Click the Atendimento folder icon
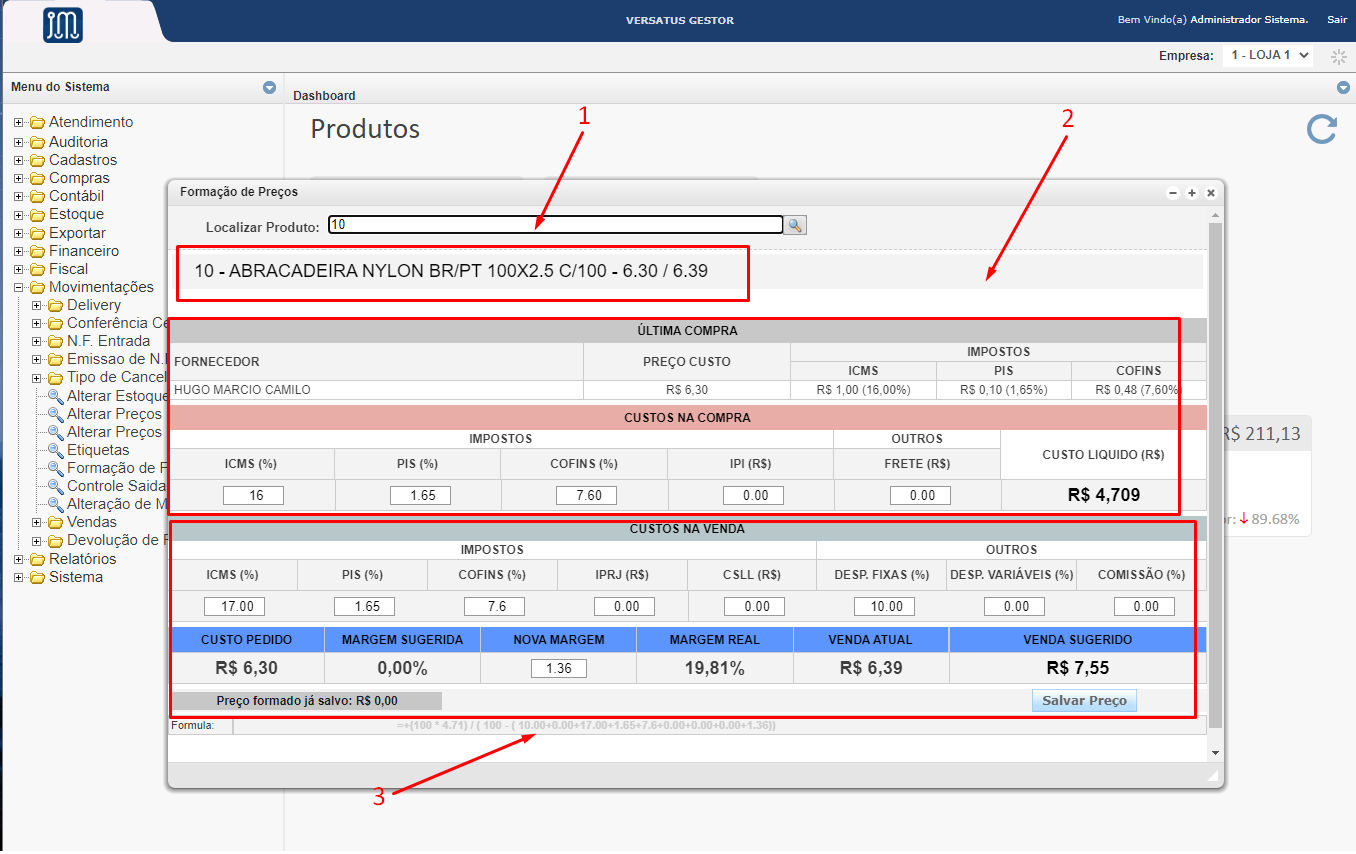The width and height of the screenshot is (1356, 854). coord(38,123)
